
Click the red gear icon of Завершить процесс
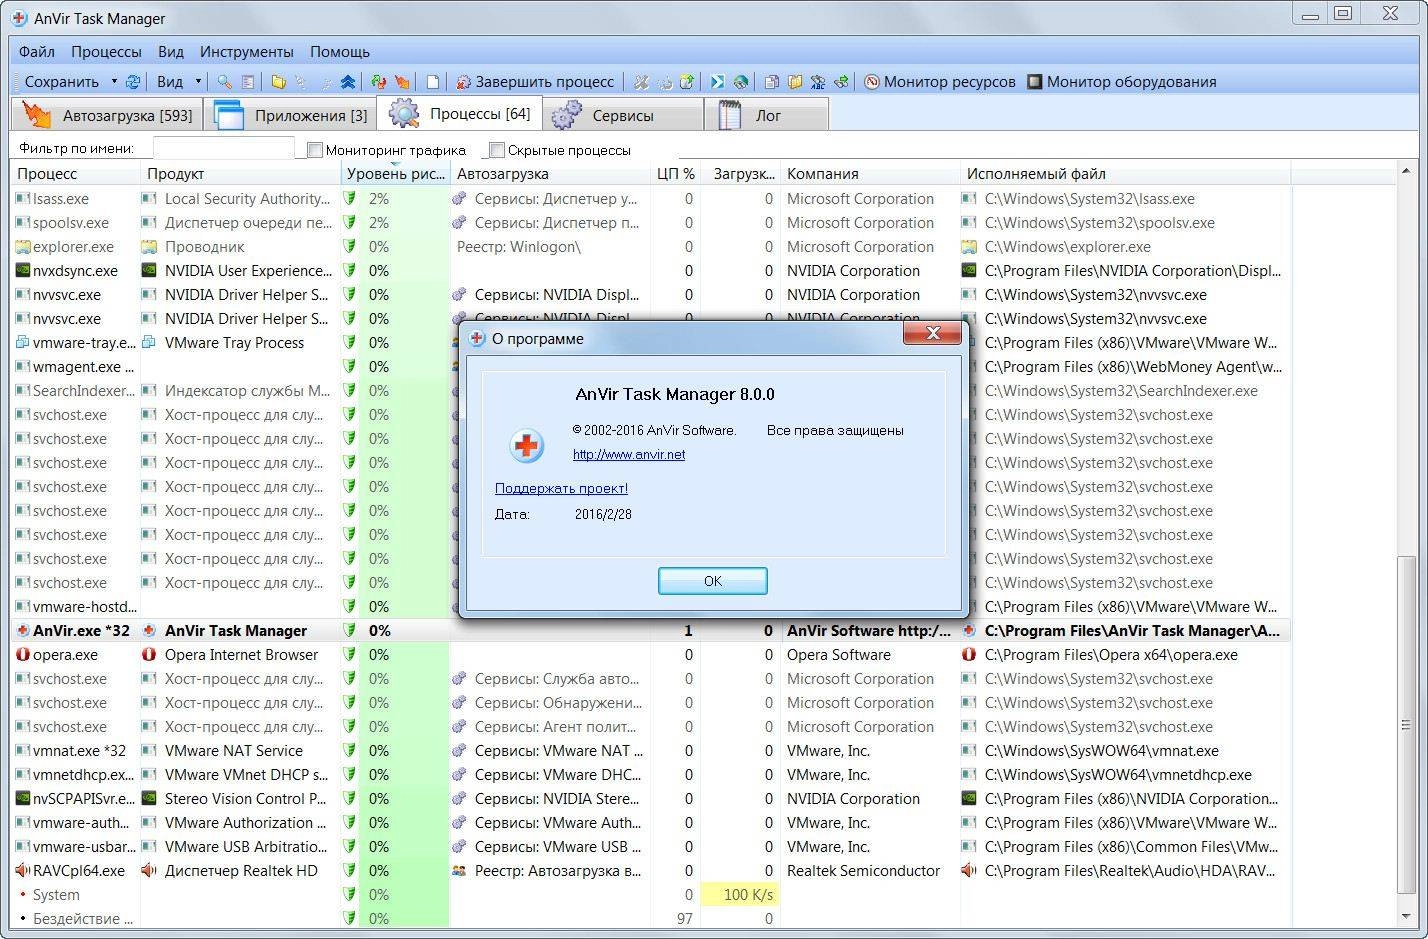(x=463, y=82)
